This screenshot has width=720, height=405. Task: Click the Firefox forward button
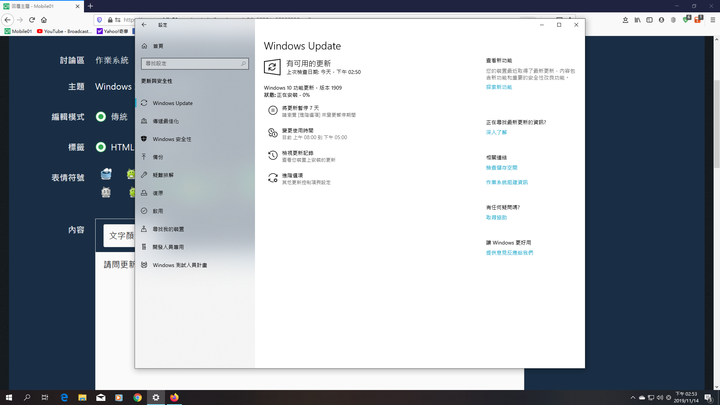20,20
